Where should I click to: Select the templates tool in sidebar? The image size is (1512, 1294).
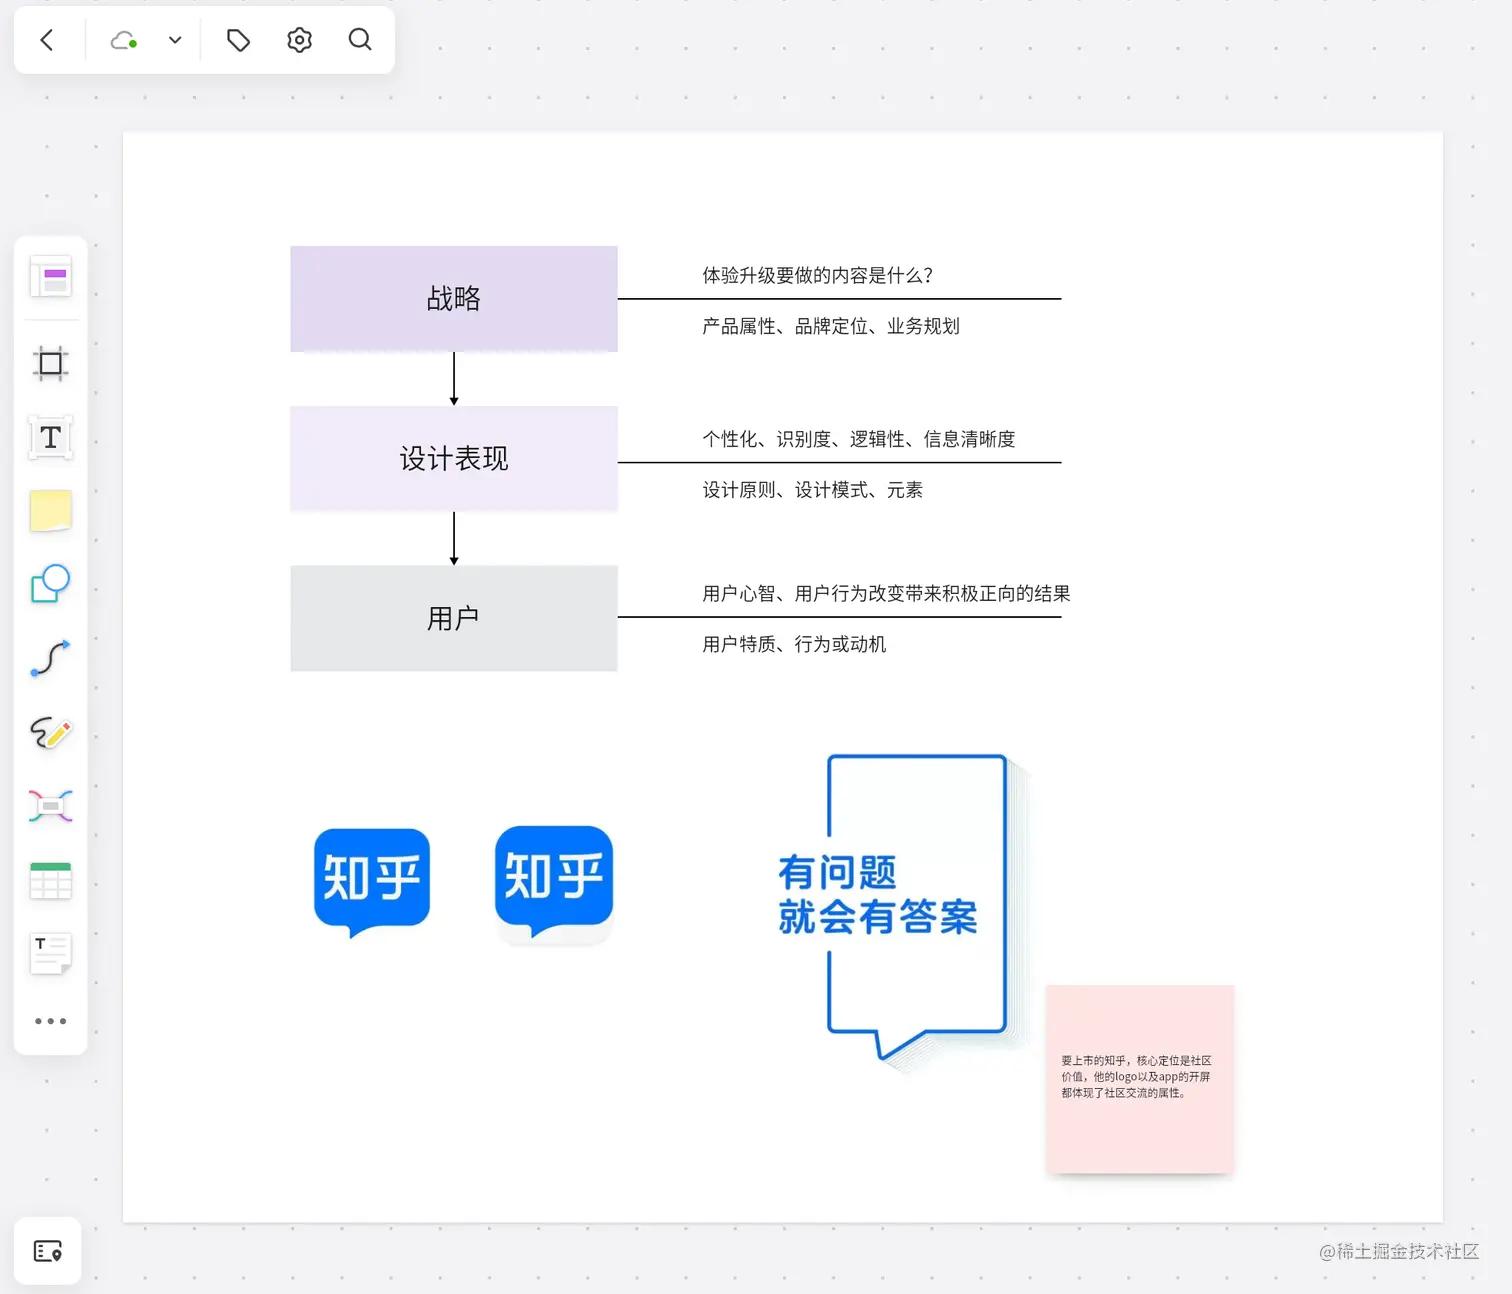coord(51,277)
